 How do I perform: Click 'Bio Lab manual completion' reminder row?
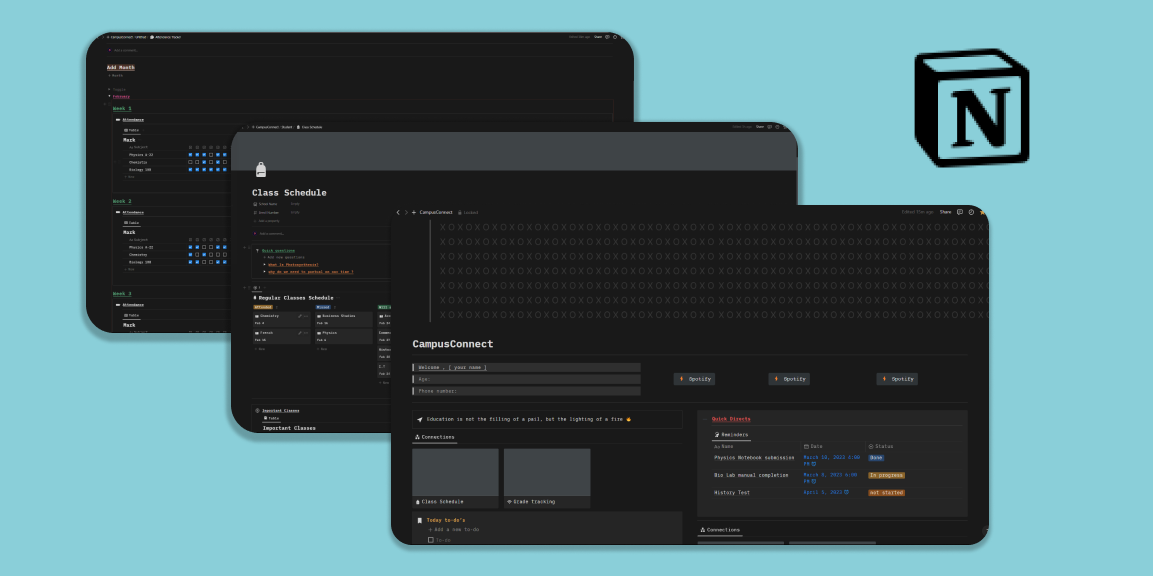point(751,475)
